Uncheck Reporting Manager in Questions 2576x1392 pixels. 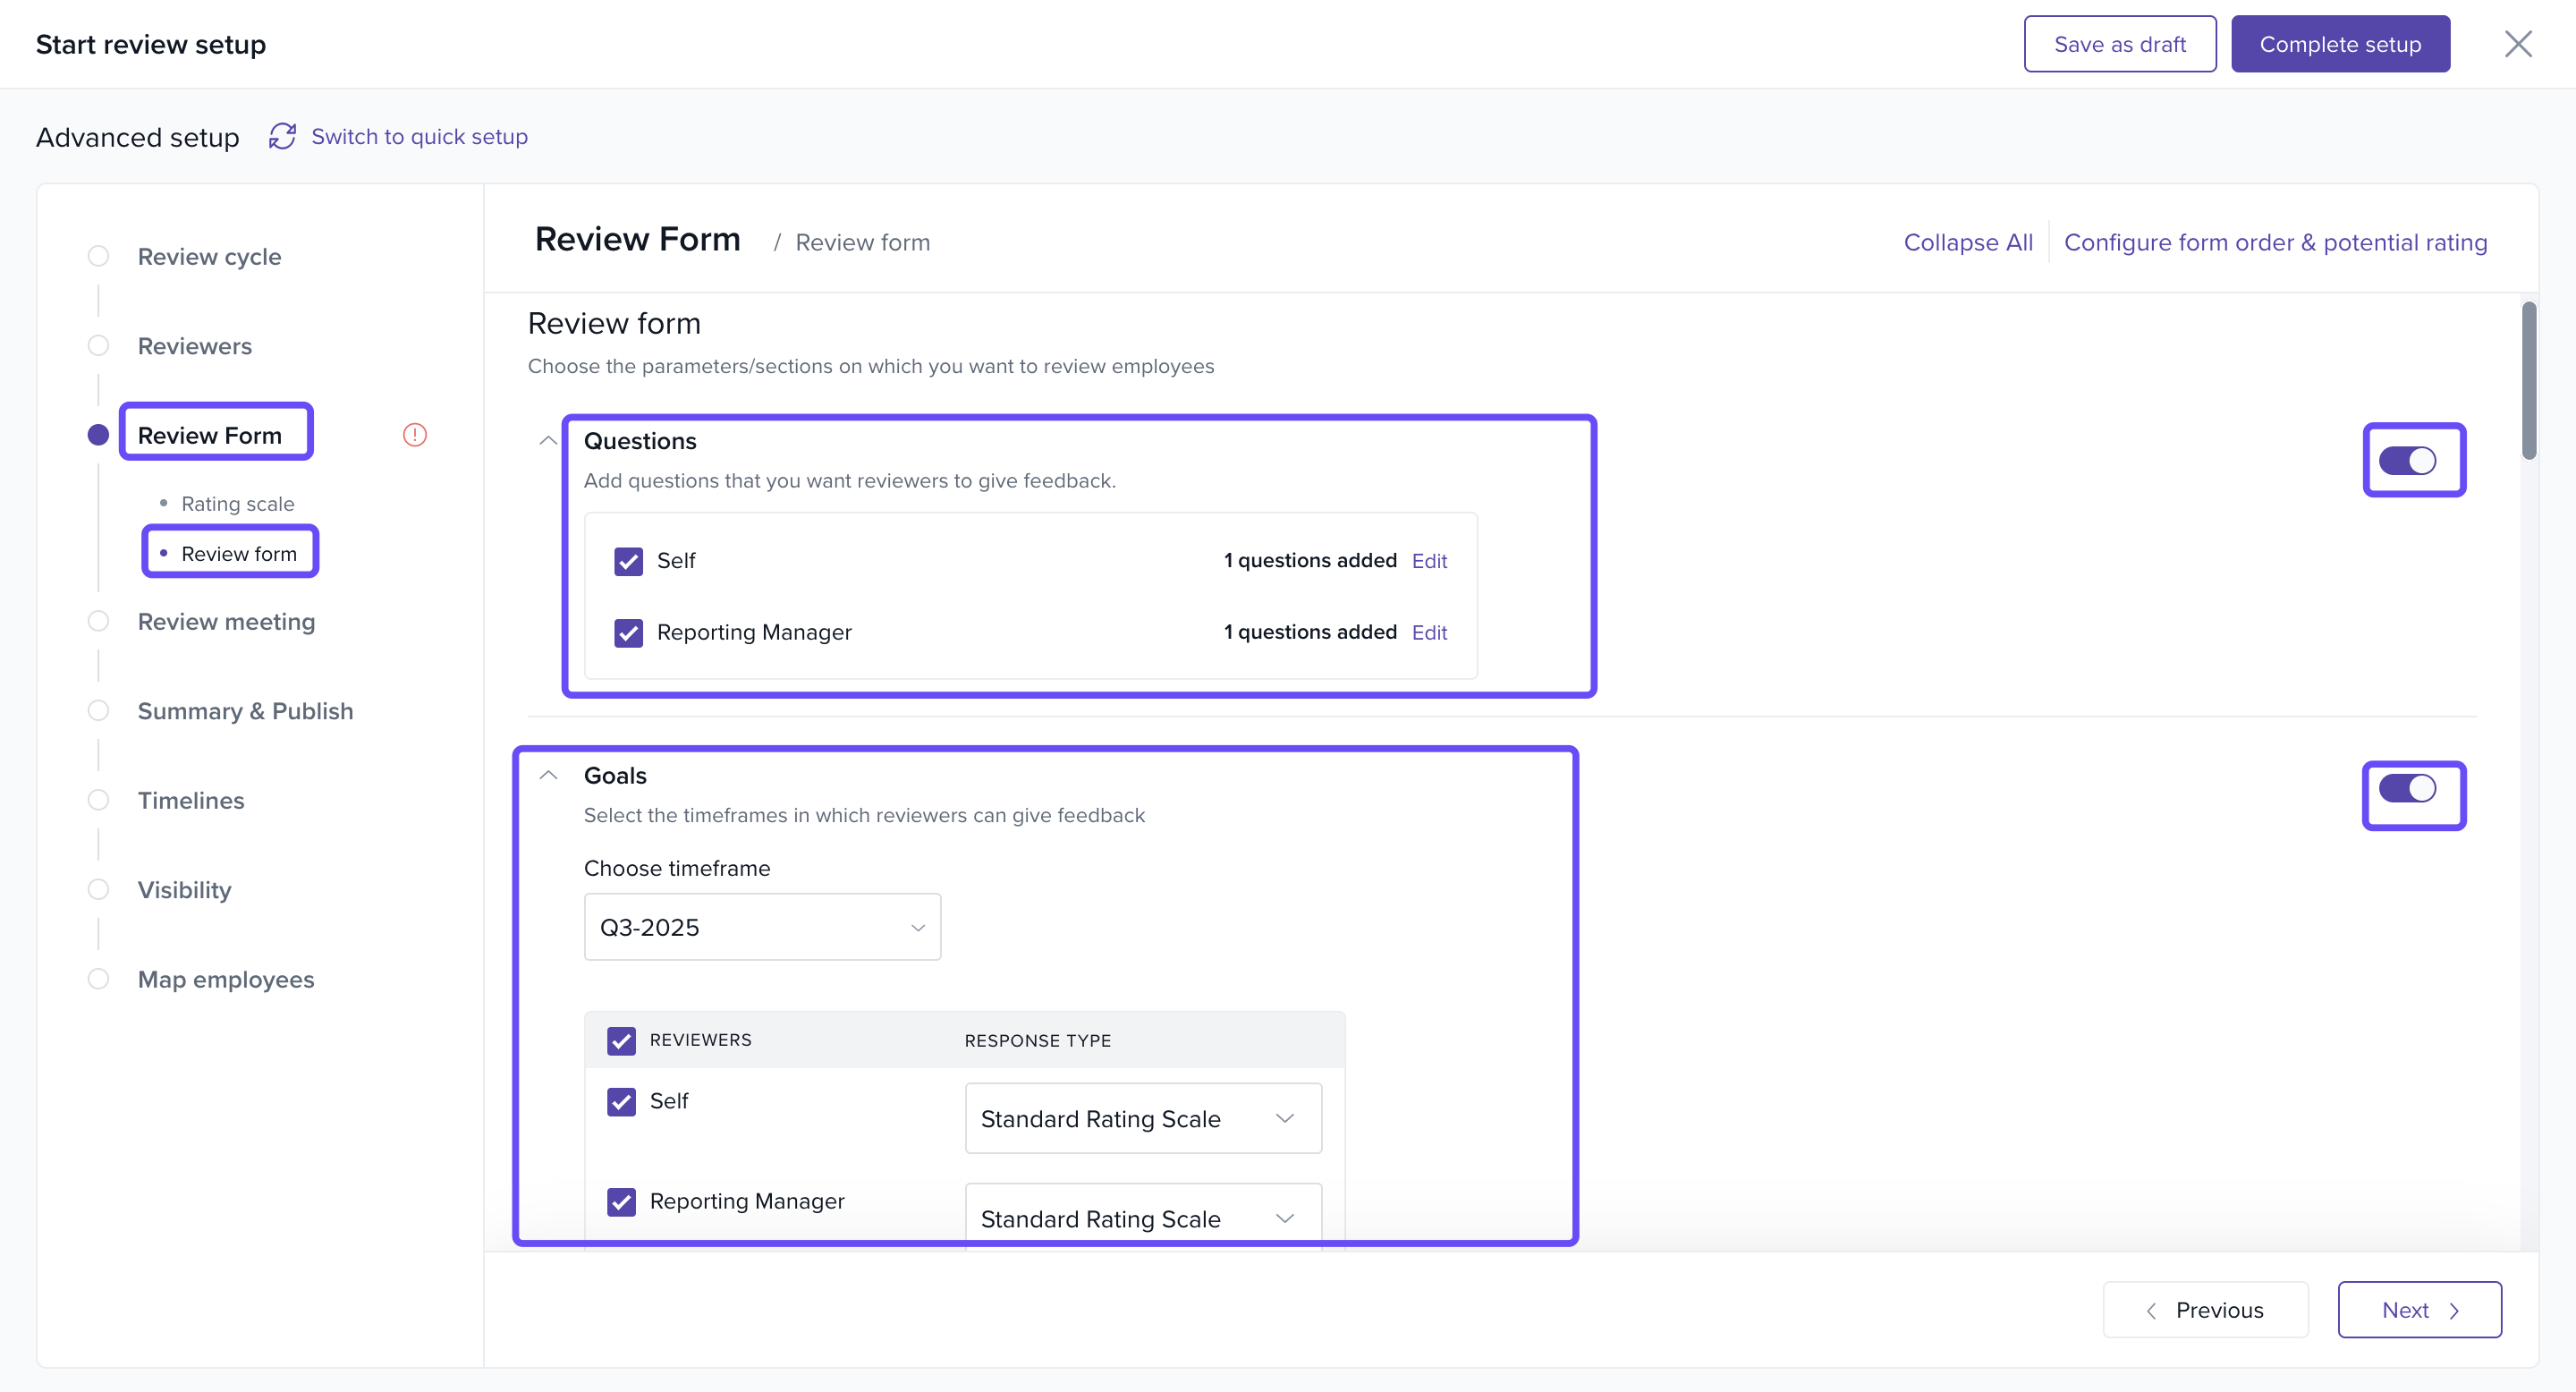pos(628,632)
